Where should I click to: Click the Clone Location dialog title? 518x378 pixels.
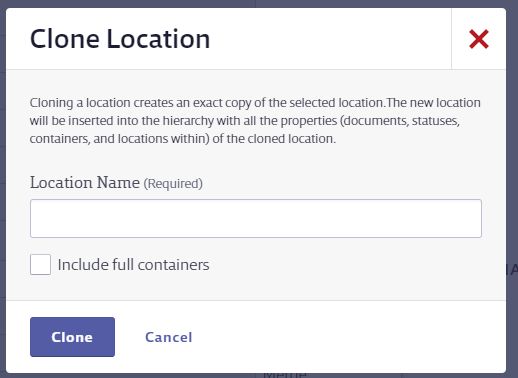point(120,39)
